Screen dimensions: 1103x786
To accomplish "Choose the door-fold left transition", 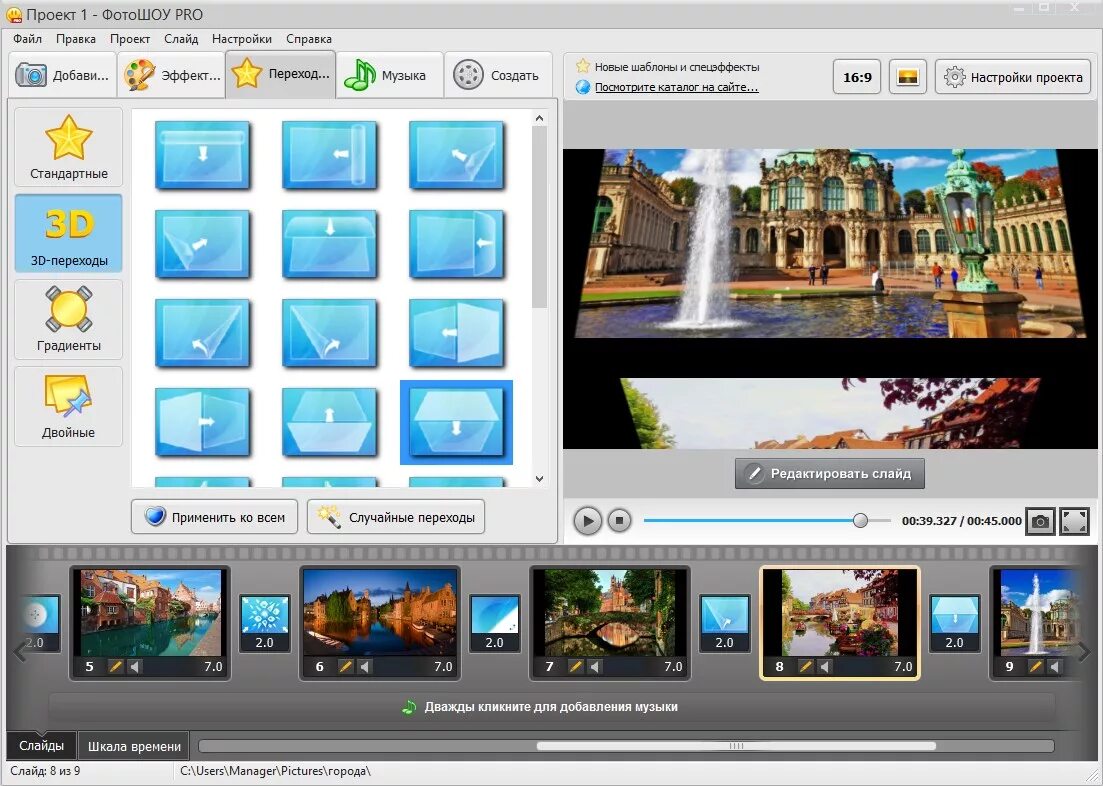I will [457, 334].
